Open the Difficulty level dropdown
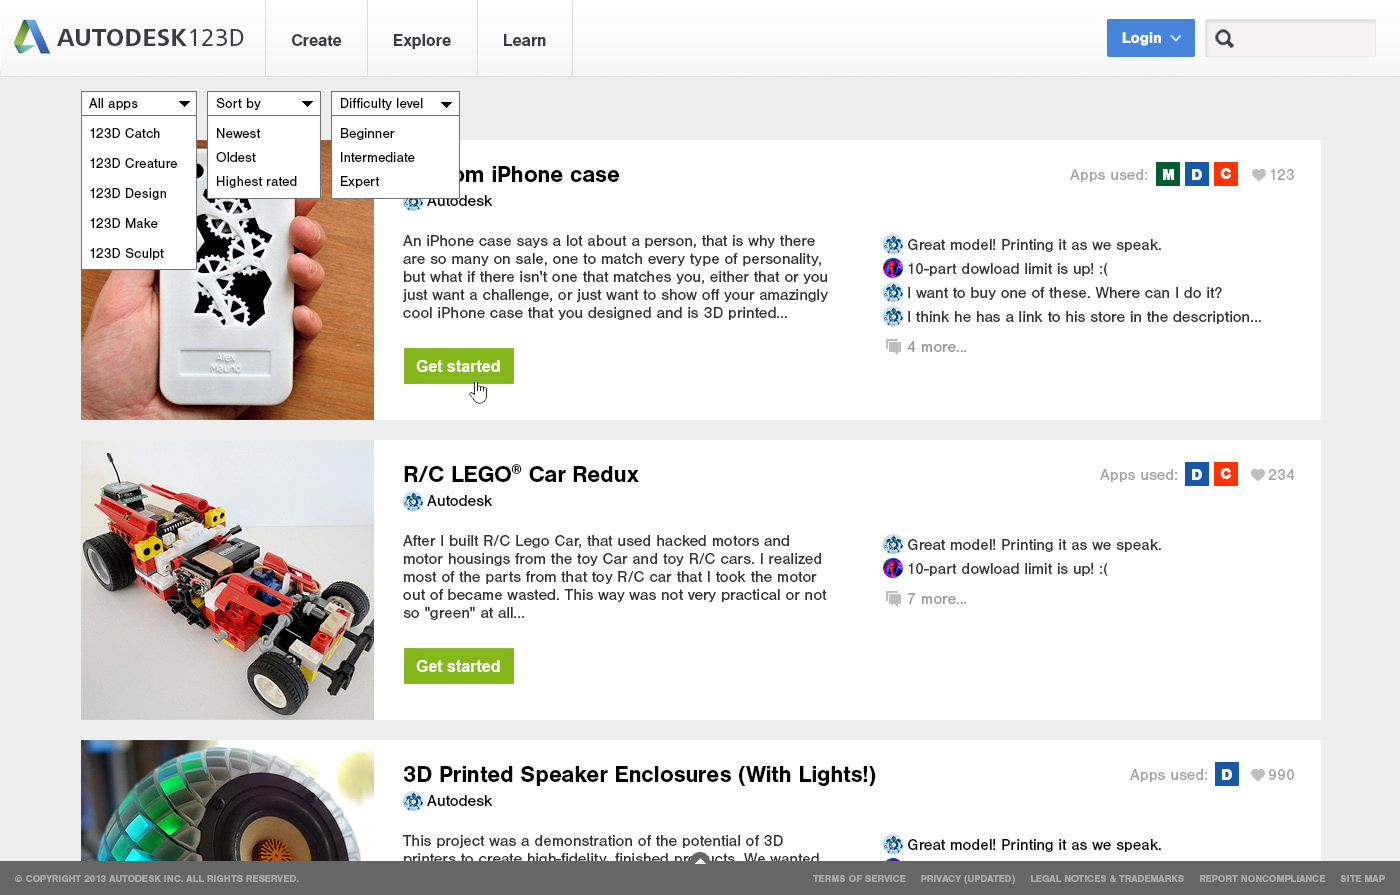Screen dimensions: 1400x895 click(x=395, y=103)
